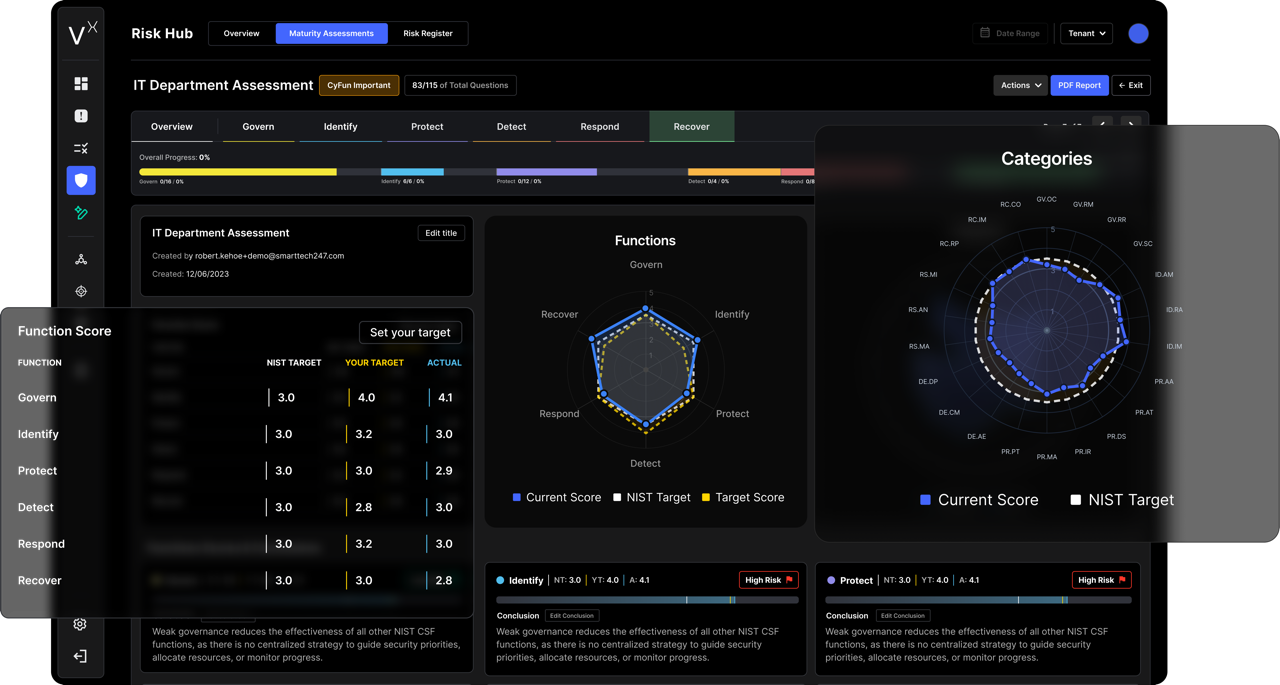Open the dashboard grid icon in sidebar
The width and height of the screenshot is (1280, 685).
(81, 84)
